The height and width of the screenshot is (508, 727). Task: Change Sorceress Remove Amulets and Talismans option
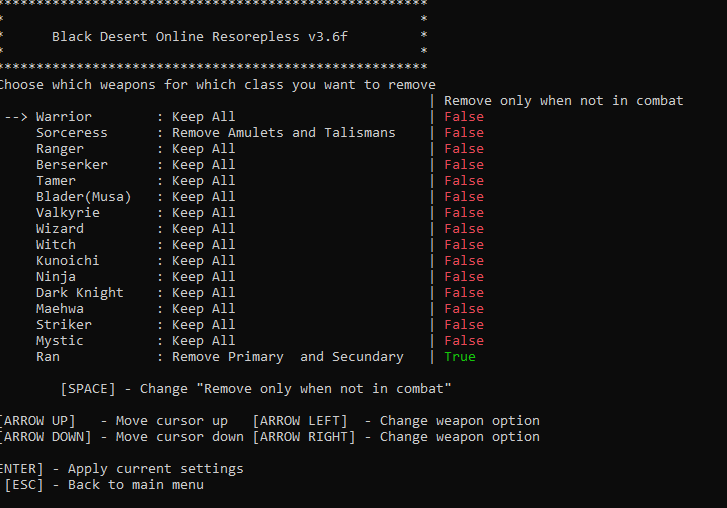click(x=284, y=133)
